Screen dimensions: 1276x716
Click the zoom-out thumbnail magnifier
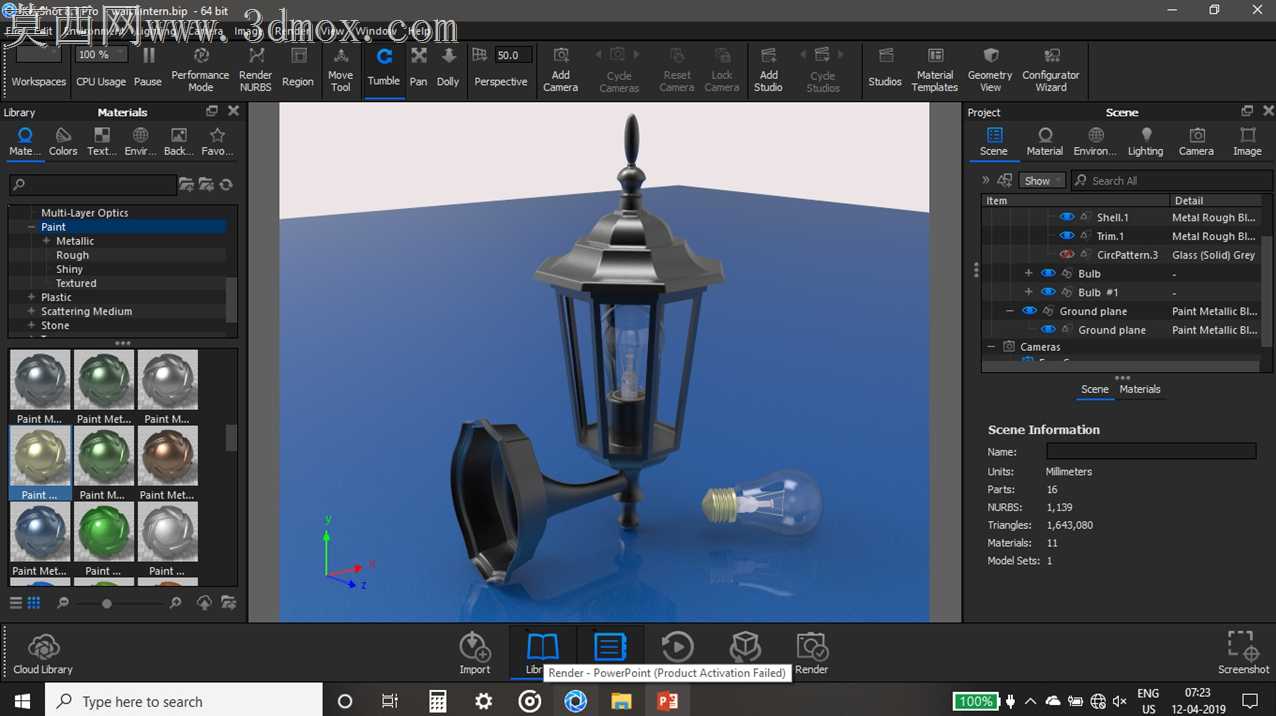63,603
